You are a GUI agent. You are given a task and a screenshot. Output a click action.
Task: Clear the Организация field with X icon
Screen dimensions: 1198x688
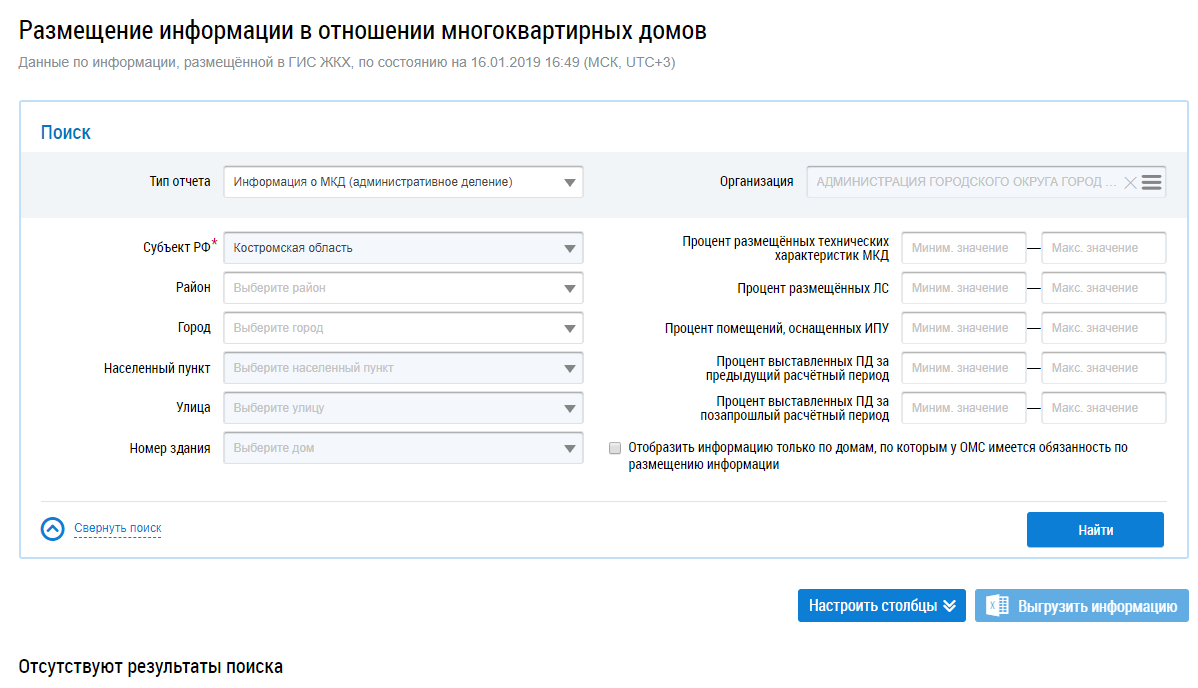point(1130,182)
